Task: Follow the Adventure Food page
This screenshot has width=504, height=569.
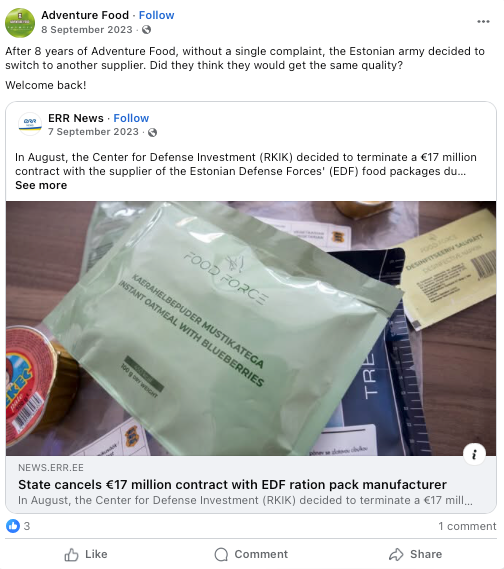Action: 156,15
